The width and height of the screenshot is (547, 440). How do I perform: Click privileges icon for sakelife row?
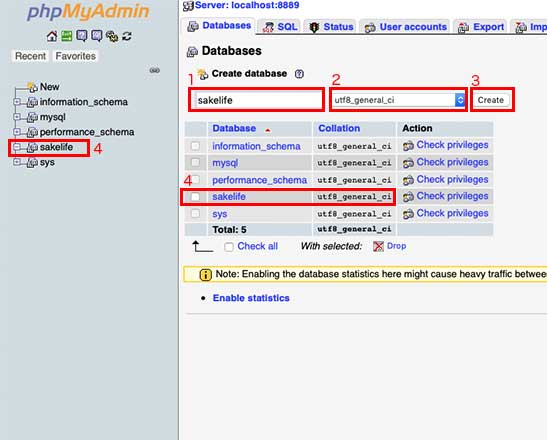tap(408, 197)
